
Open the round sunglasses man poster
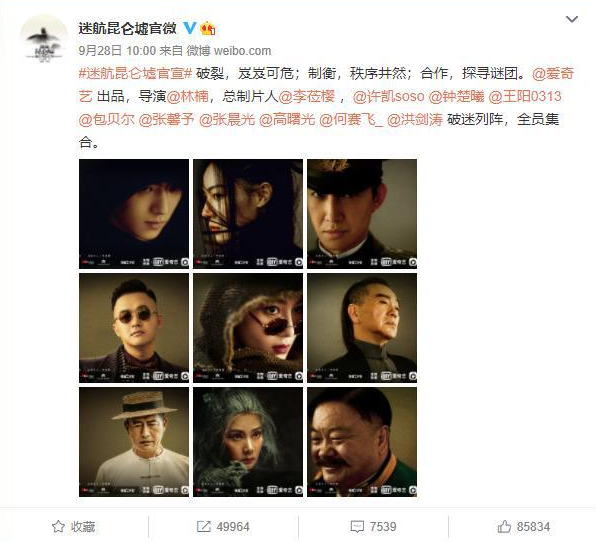point(134,328)
